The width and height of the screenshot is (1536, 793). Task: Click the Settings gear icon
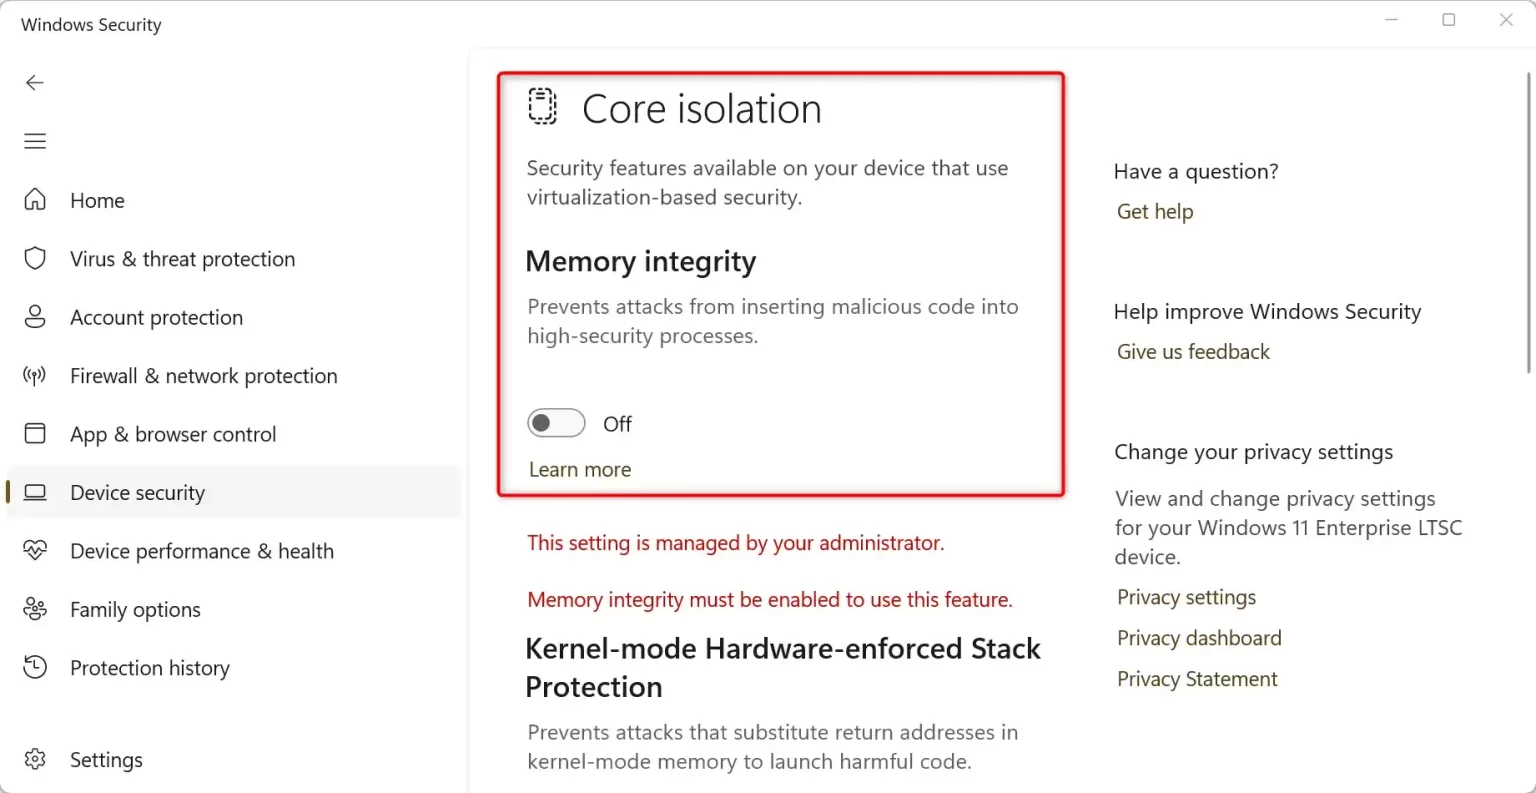click(35, 759)
